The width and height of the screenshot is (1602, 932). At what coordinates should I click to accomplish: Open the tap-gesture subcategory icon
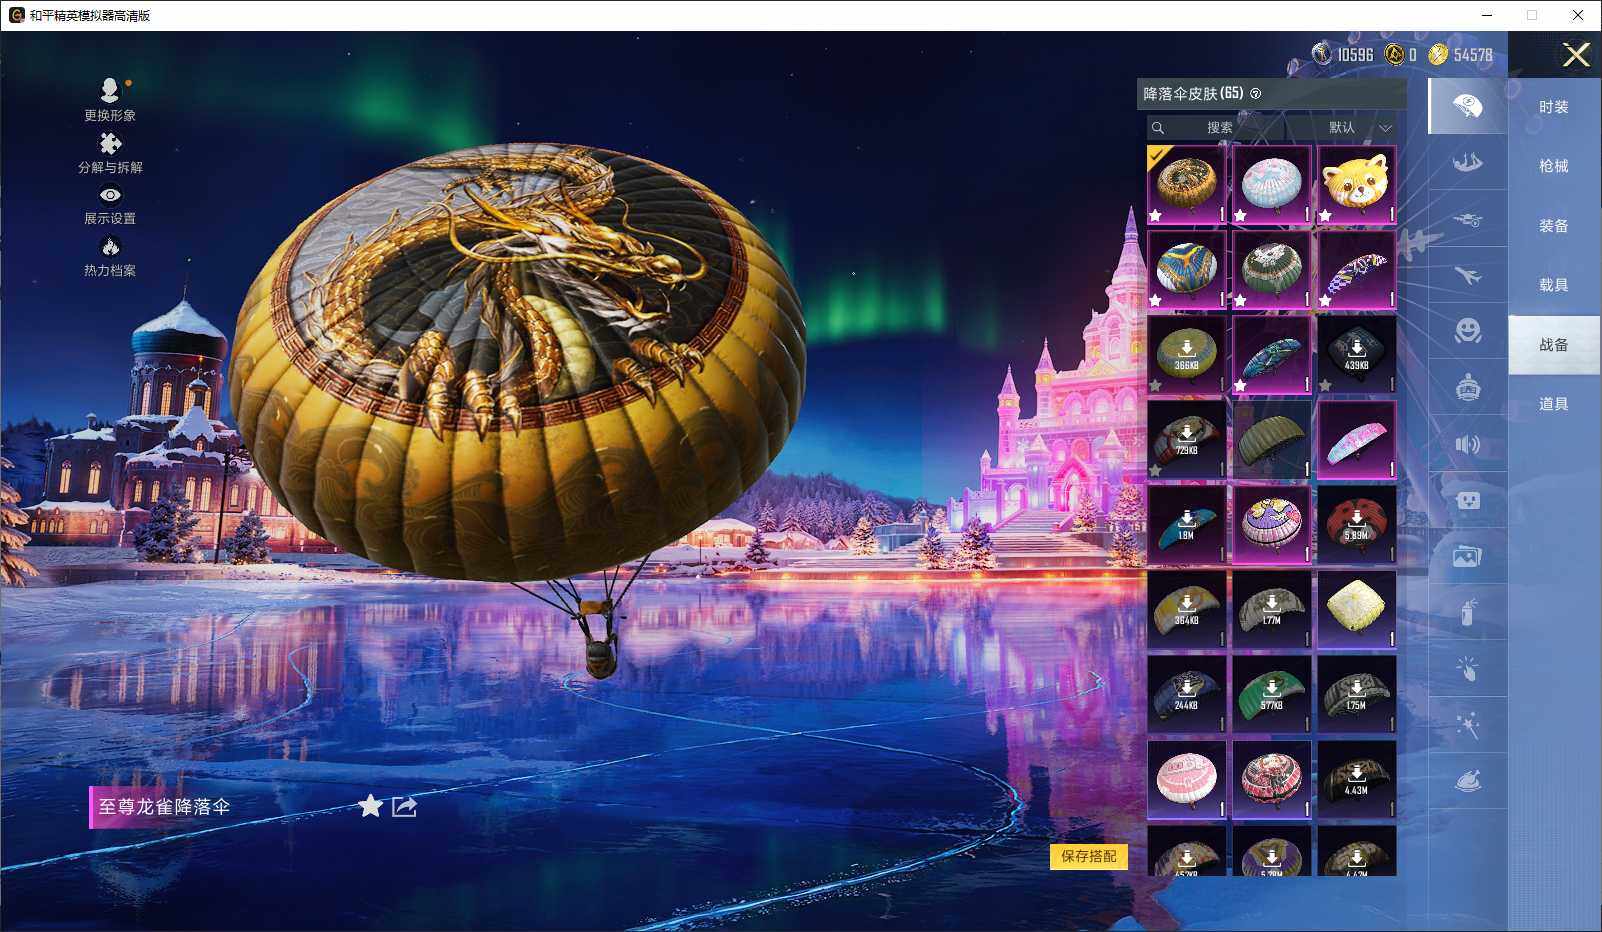[x=1467, y=668]
